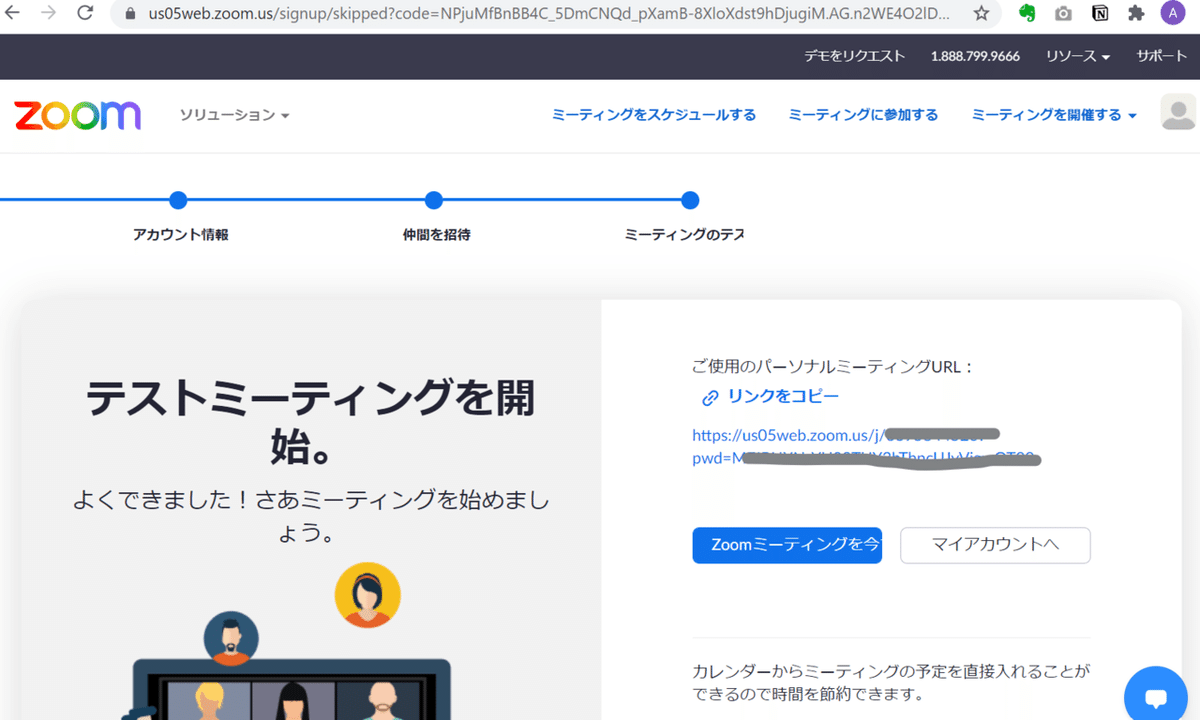Click the browser back arrow
The height and width of the screenshot is (720, 1200).
[13, 14]
